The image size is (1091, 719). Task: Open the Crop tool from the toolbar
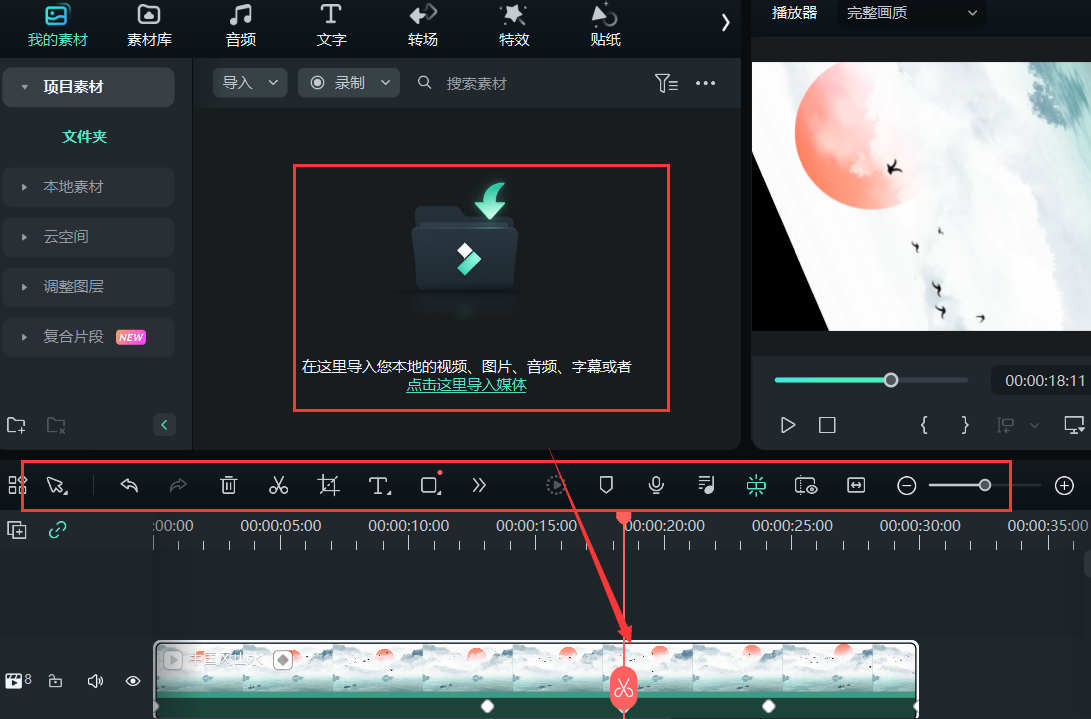[328, 485]
